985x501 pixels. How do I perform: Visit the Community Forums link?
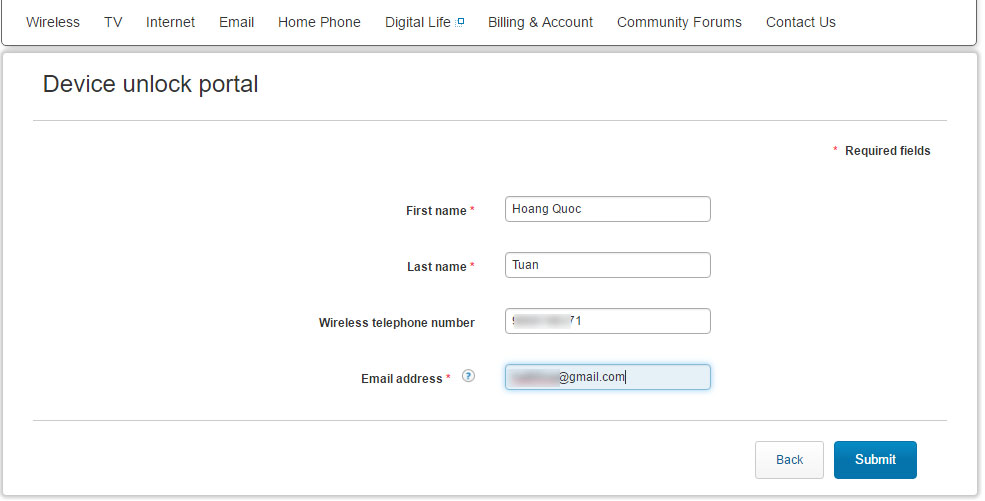[679, 23]
